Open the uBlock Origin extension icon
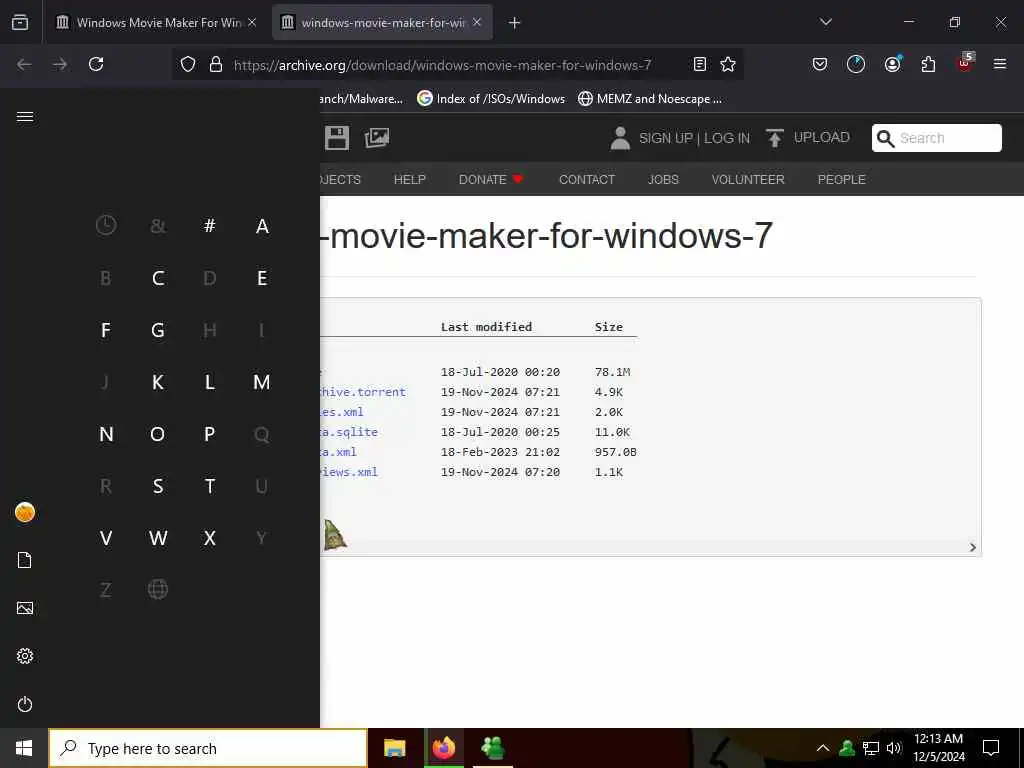This screenshot has height=768, width=1024. (x=965, y=63)
